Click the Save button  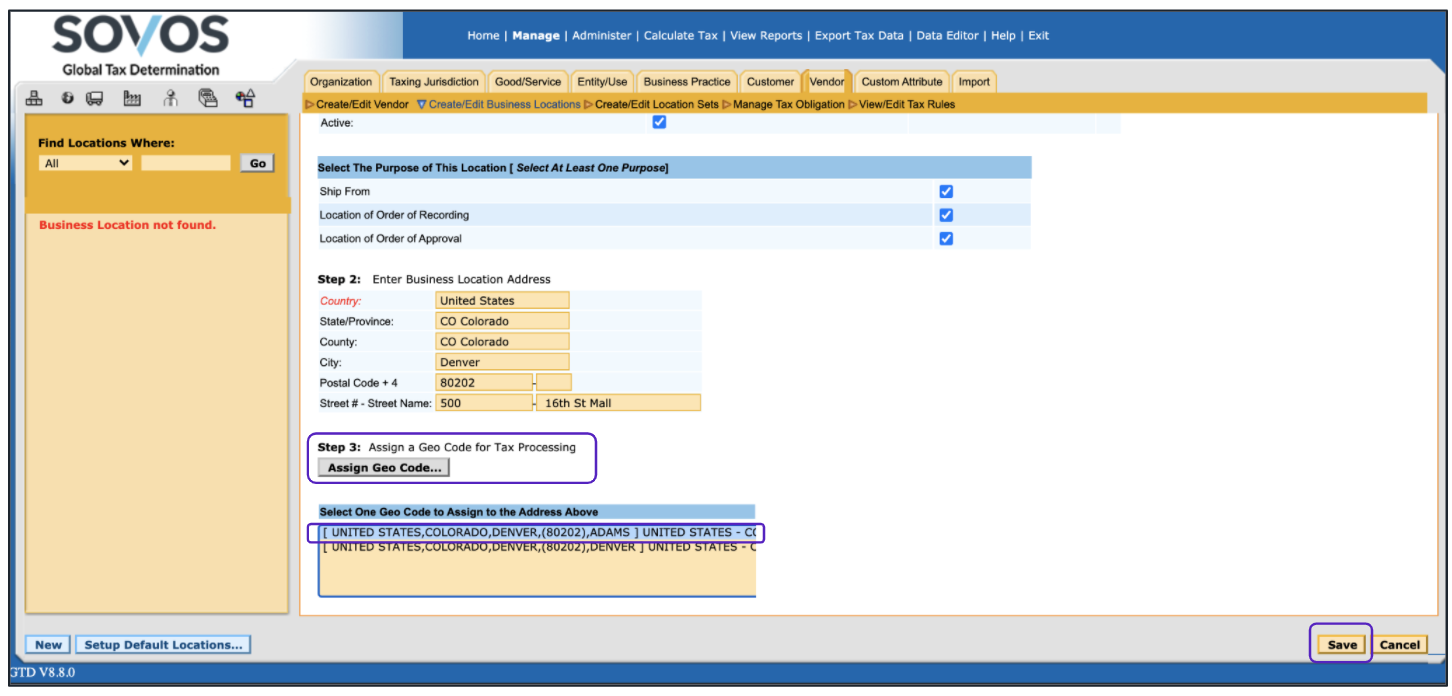pos(1341,645)
